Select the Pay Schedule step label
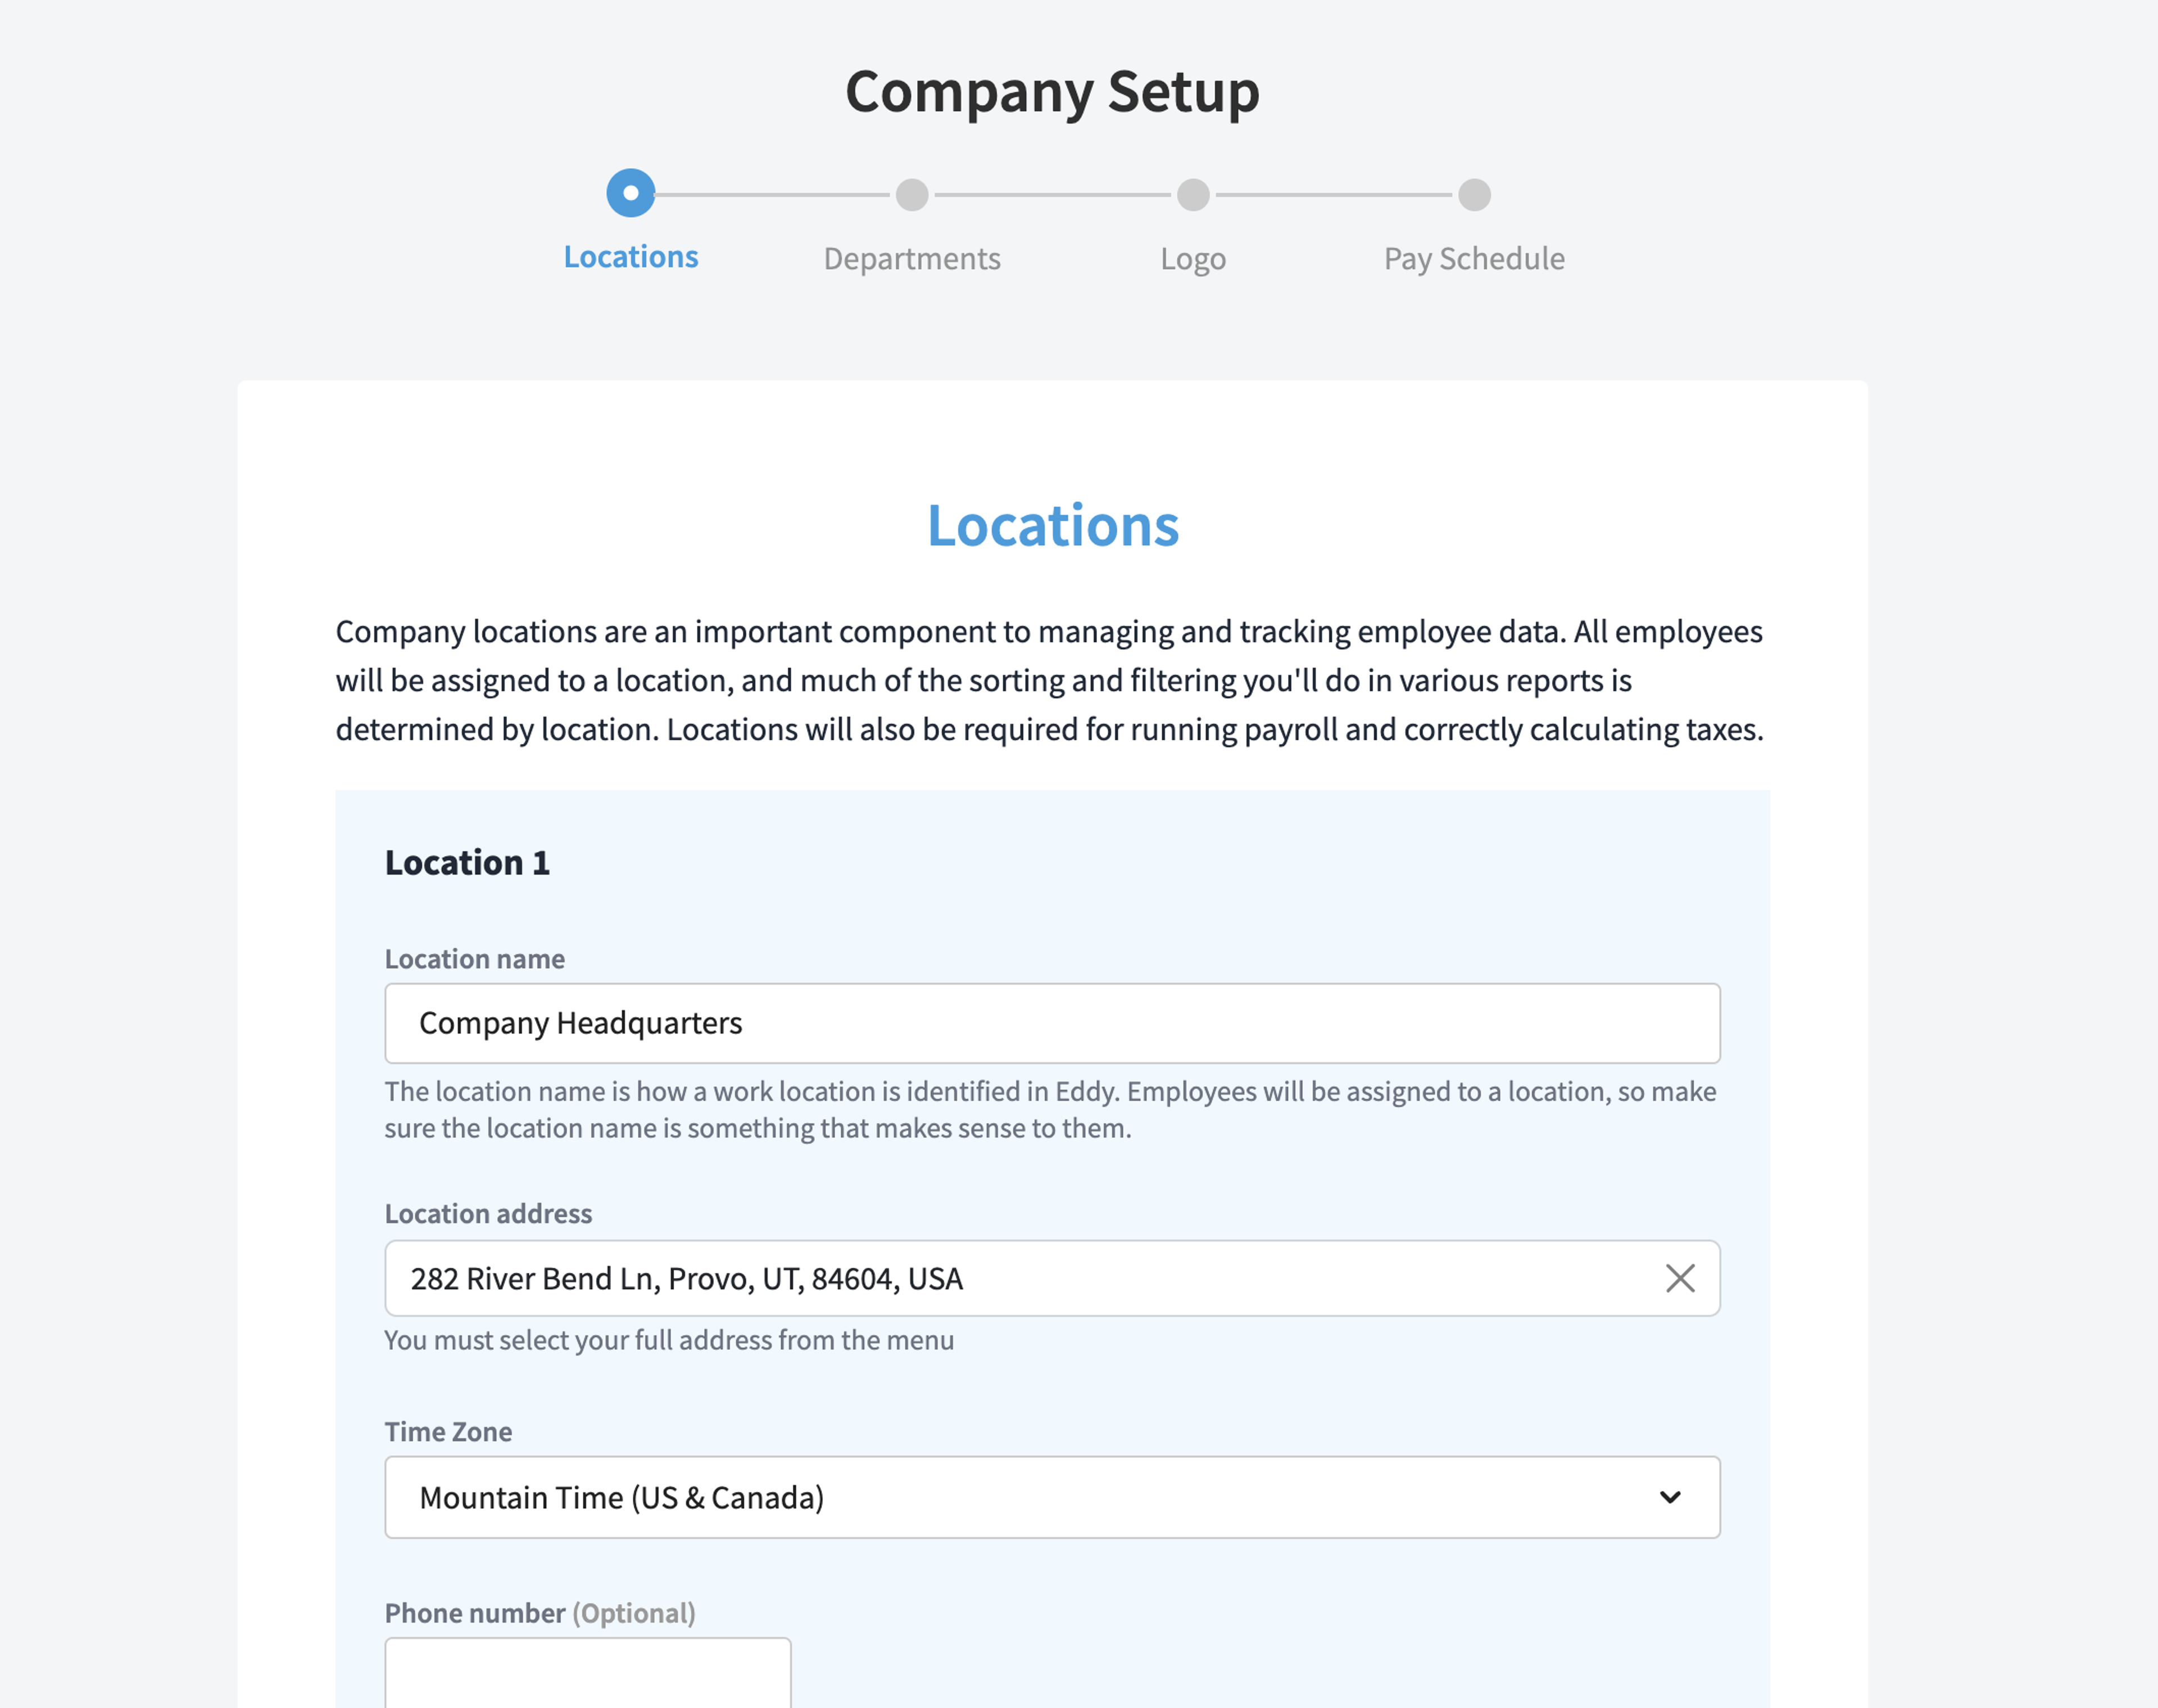The width and height of the screenshot is (2158, 1708). click(1474, 259)
